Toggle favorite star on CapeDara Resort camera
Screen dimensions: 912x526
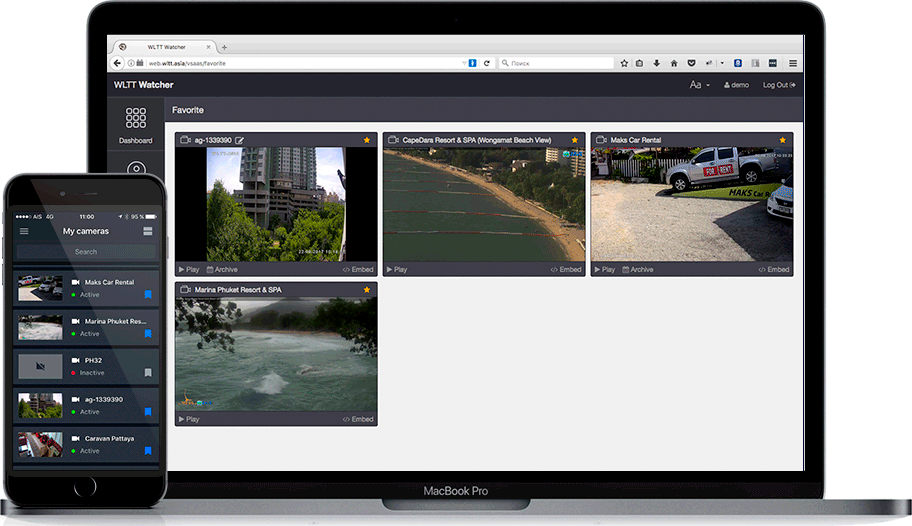coord(574,140)
